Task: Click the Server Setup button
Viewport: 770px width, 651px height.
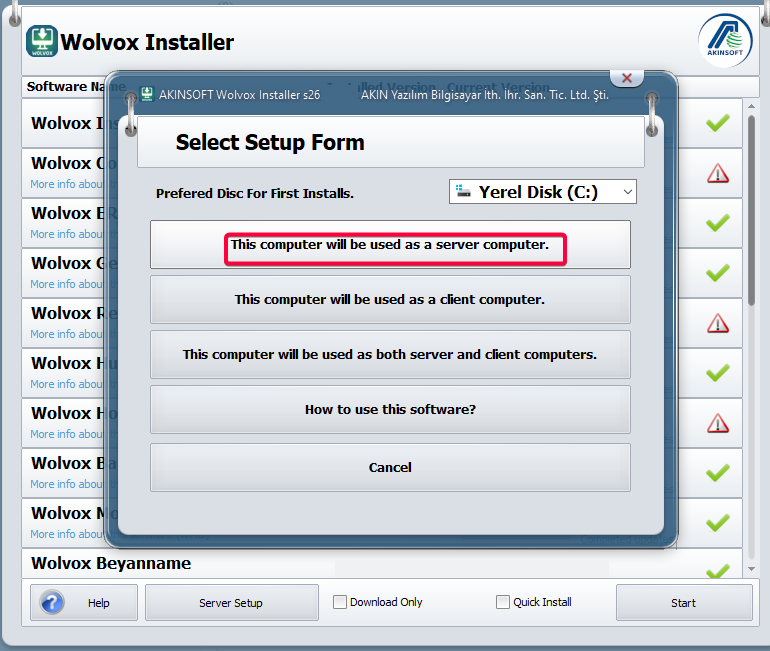Action: pos(231,603)
